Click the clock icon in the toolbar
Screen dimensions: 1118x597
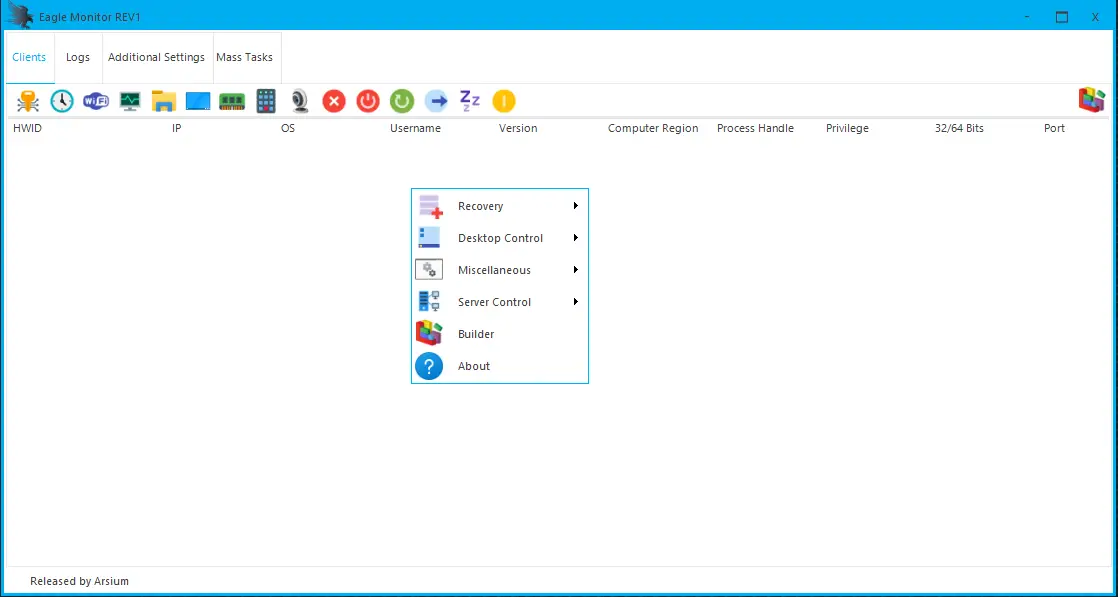point(62,101)
